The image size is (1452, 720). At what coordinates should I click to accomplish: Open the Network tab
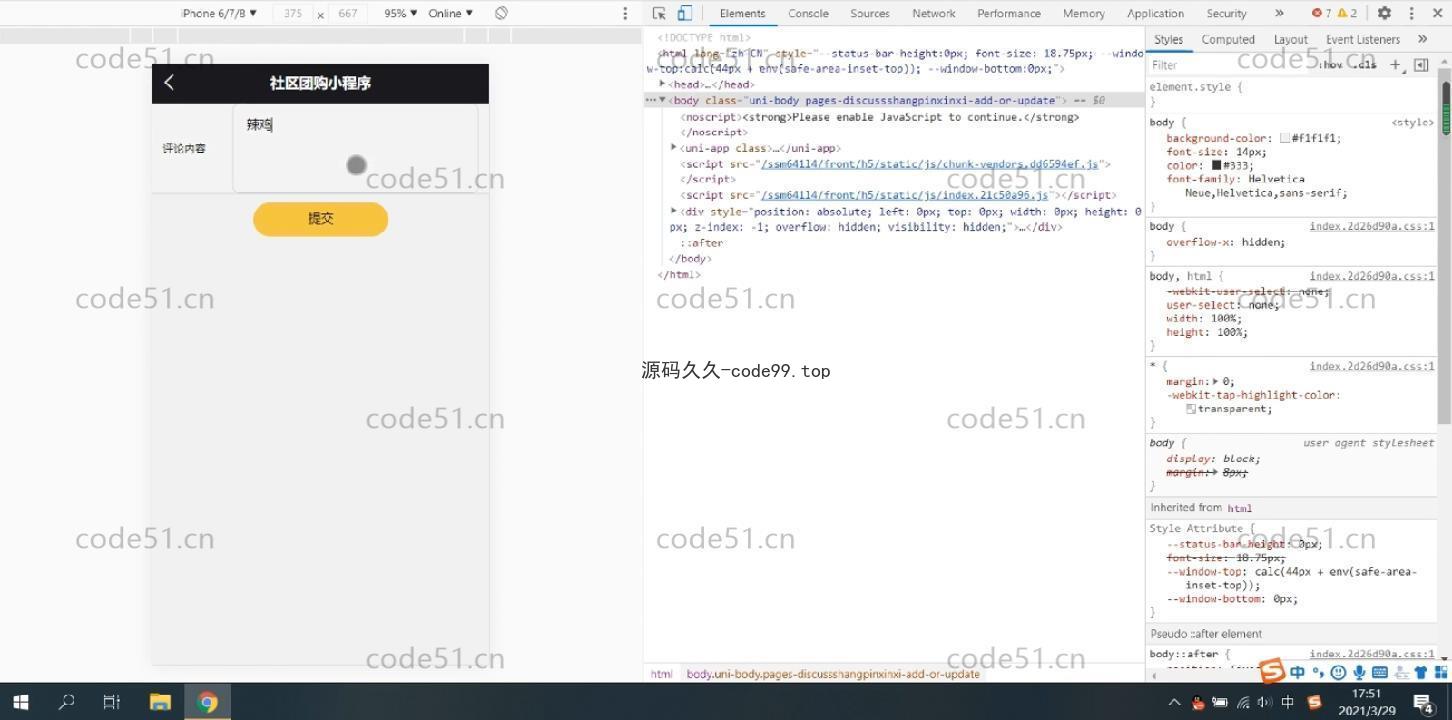click(934, 13)
